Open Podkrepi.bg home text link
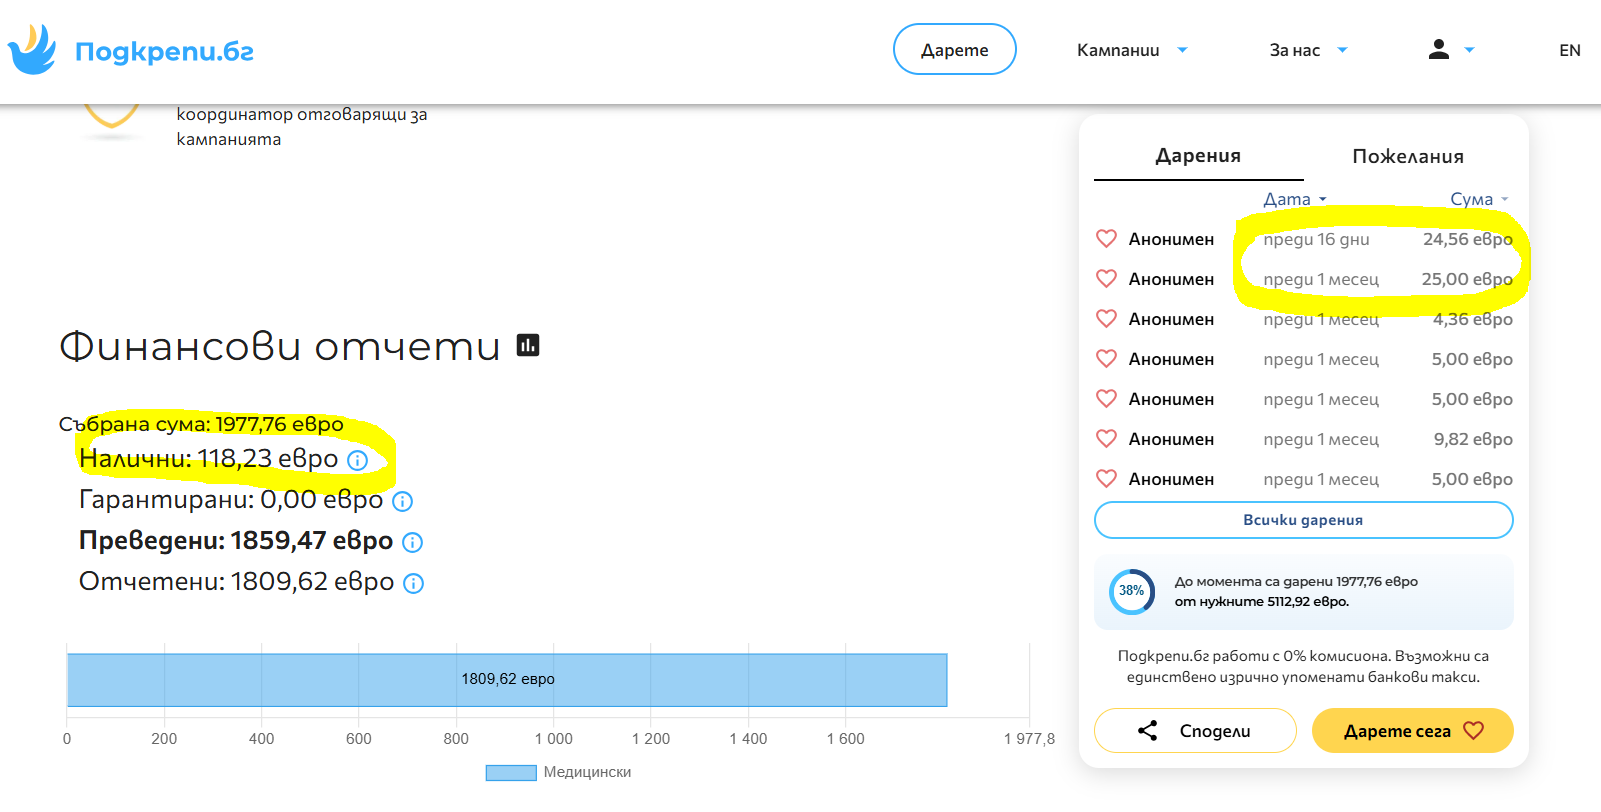Image resolution: width=1601 pixels, height=812 pixels. tap(165, 51)
